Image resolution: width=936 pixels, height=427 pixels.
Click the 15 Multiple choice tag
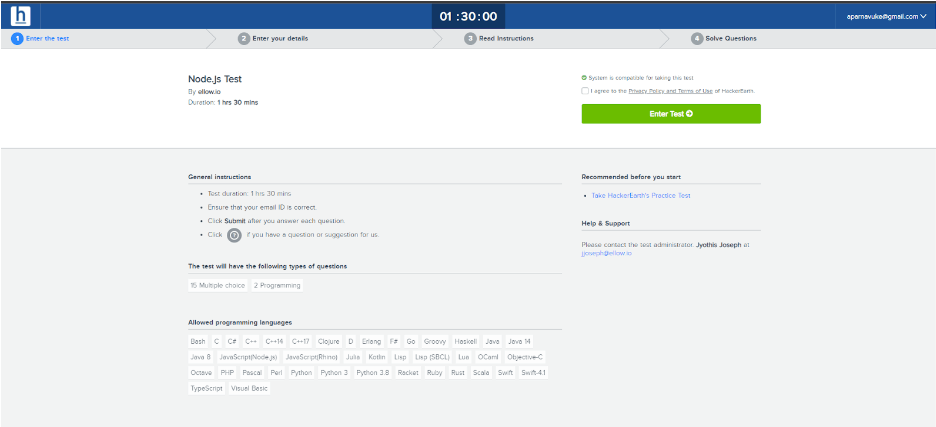217,285
